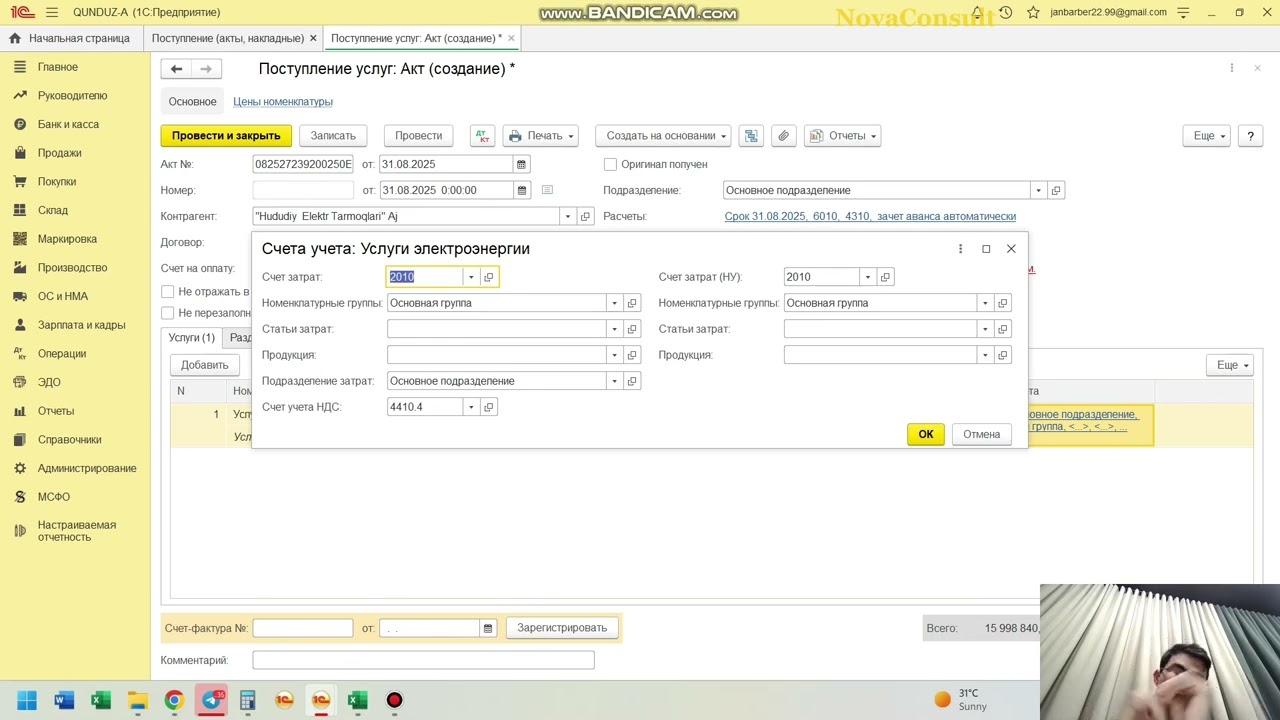Viewport: 1280px width, 720px height.
Task: Open the dialog's three-dot options menu
Action: click(960, 249)
